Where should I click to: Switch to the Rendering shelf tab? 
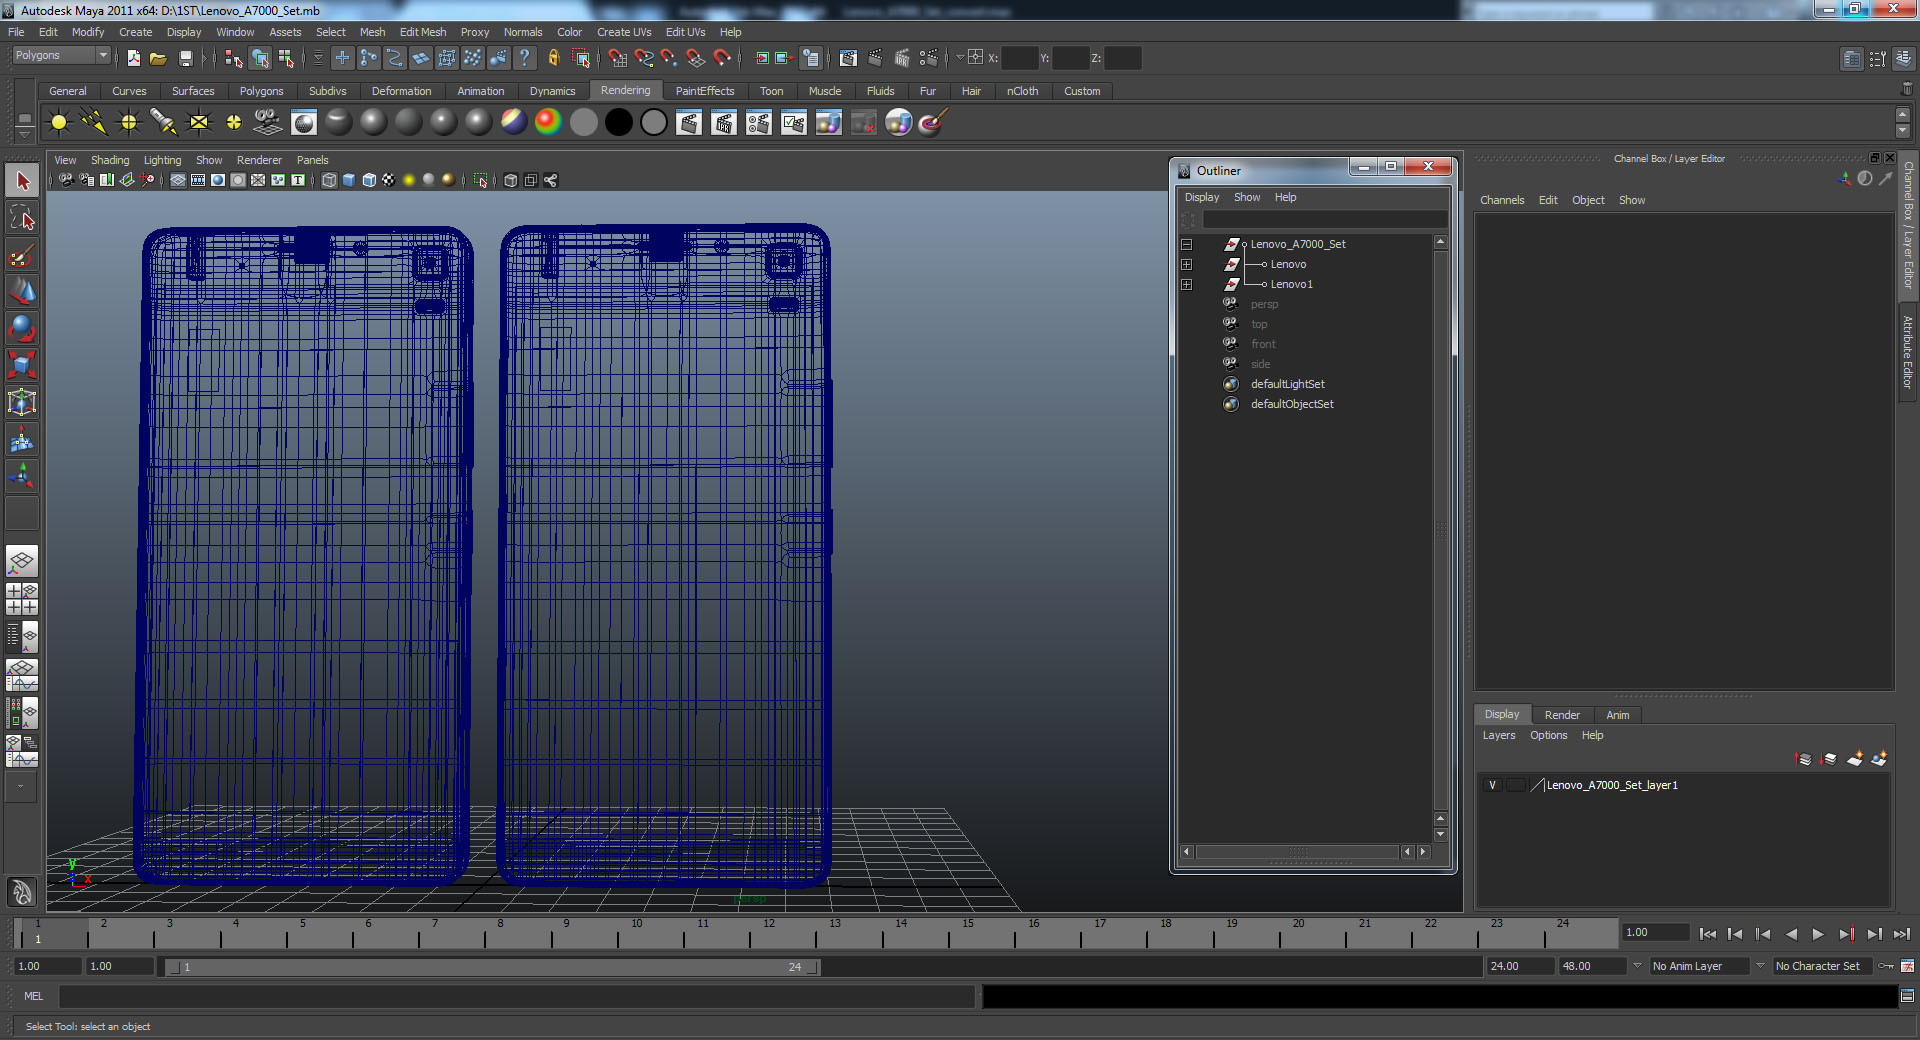(625, 91)
